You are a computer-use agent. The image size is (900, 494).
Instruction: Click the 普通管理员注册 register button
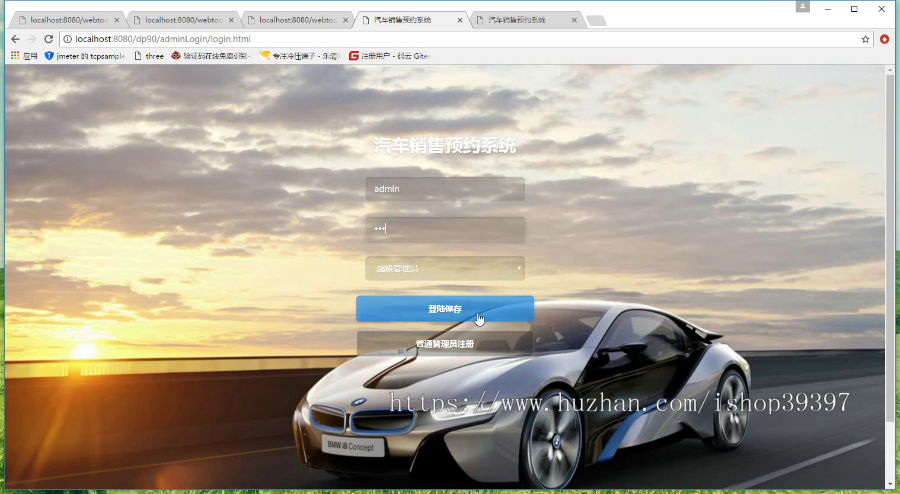point(445,344)
